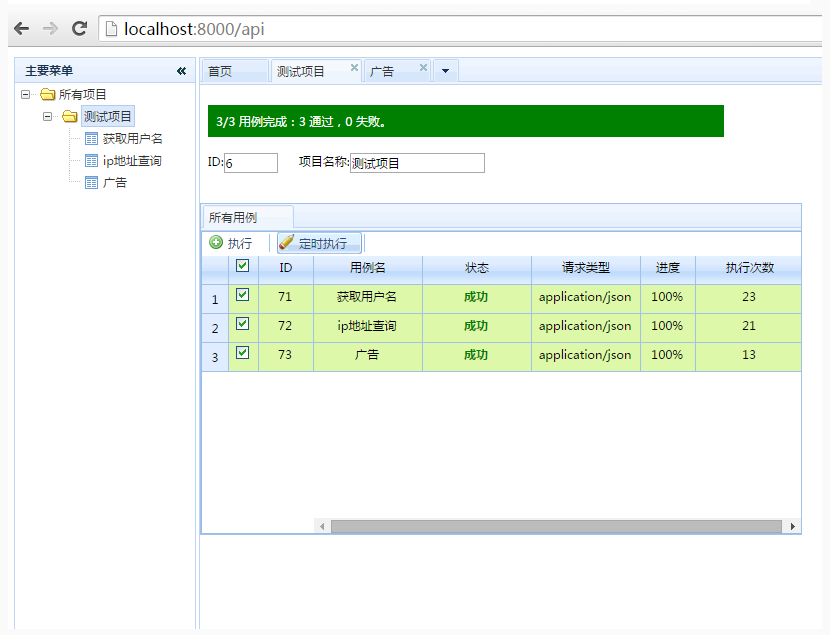Sort by the 执行次数 column header
This screenshot has width=830, height=635.
coord(749,268)
